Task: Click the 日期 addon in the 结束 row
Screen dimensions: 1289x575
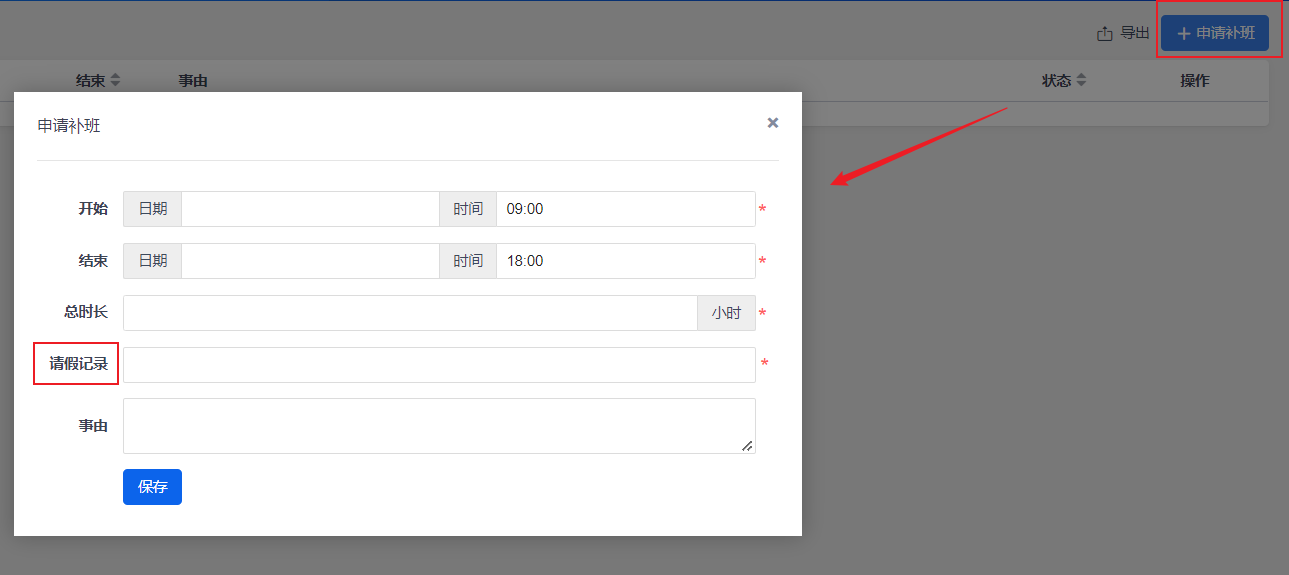Action: click(152, 261)
